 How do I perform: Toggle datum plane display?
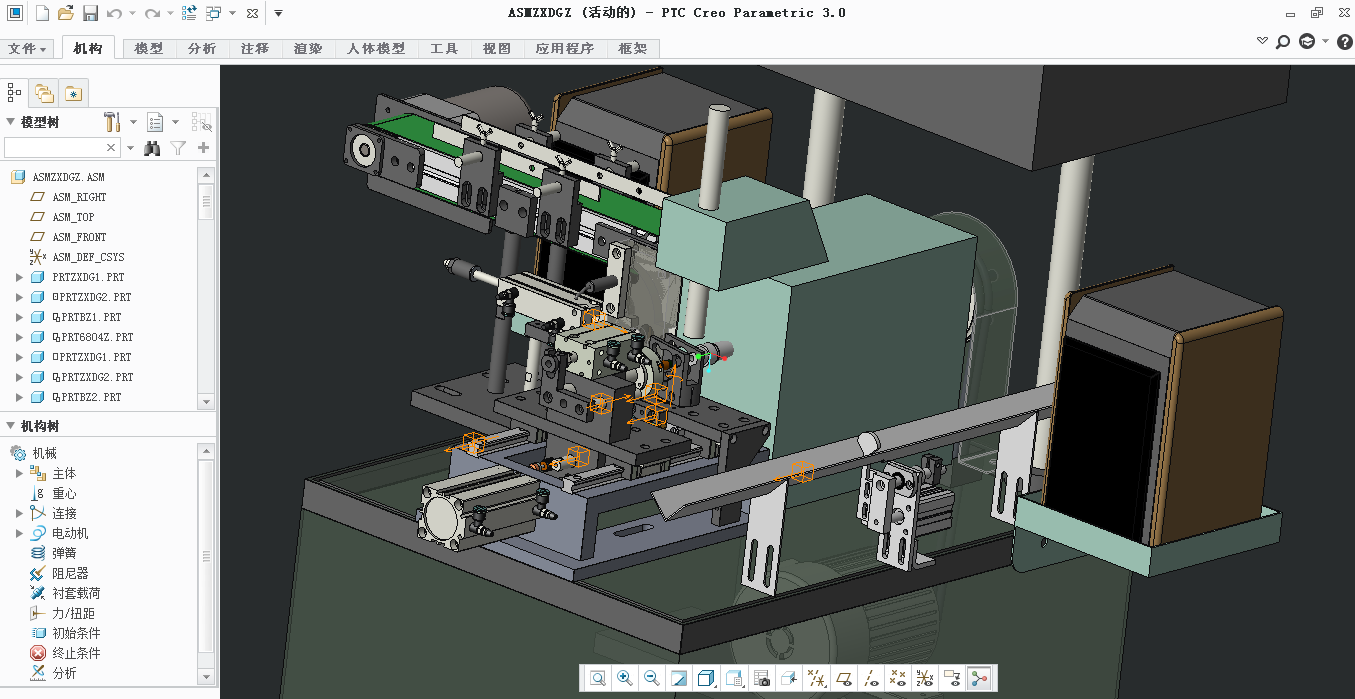[843, 678]
